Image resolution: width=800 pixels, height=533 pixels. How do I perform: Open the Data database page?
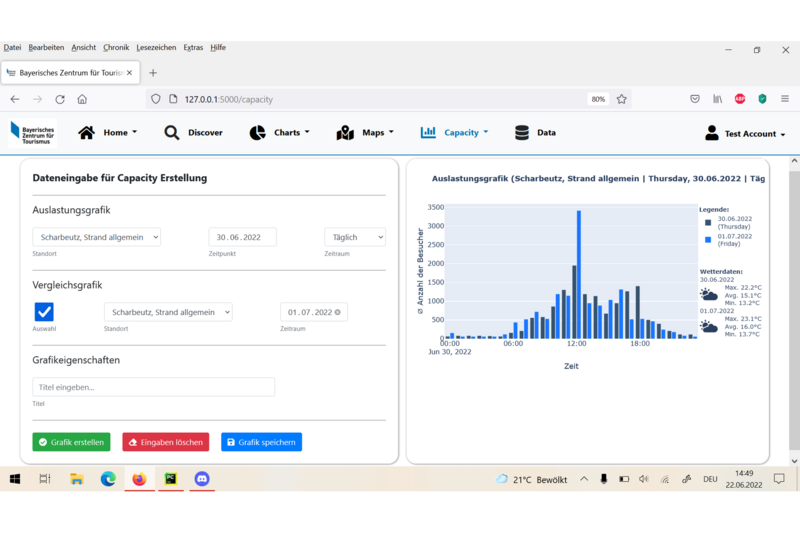[535, 133]
